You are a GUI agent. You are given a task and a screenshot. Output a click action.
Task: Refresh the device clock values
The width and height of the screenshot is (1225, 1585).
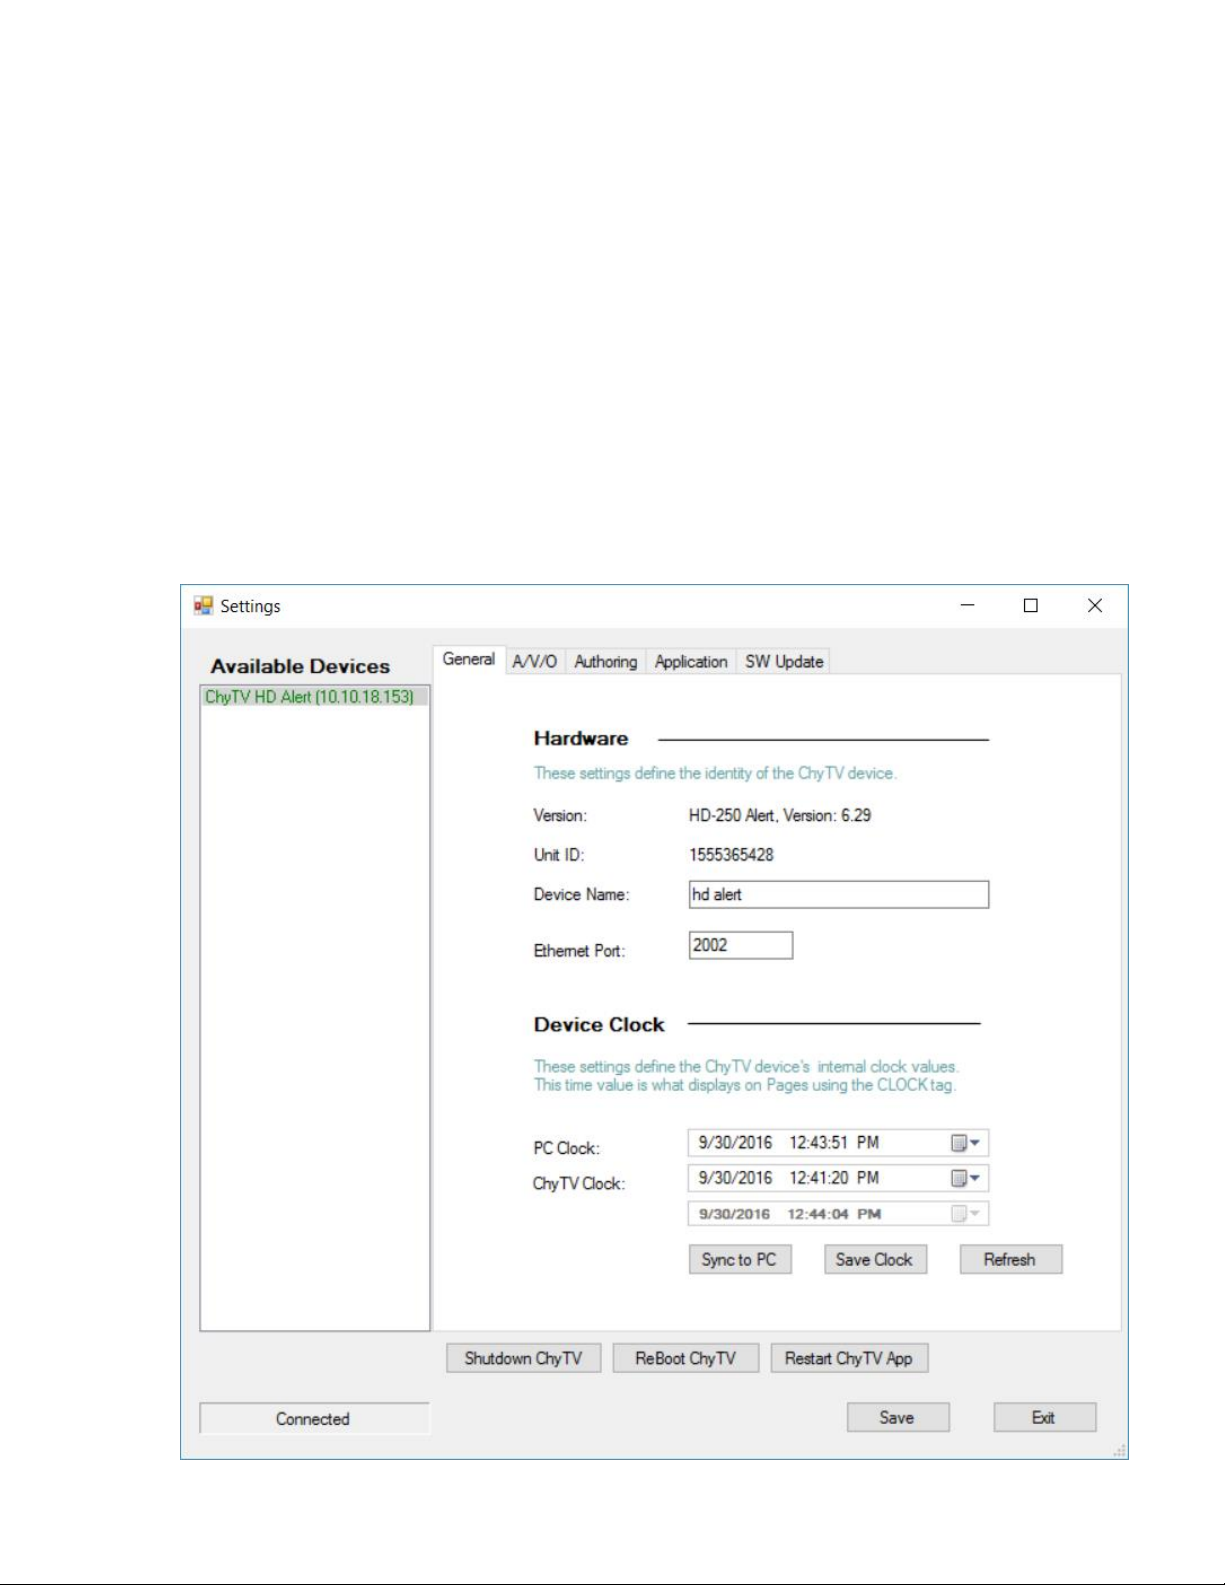point(1010,1260)
